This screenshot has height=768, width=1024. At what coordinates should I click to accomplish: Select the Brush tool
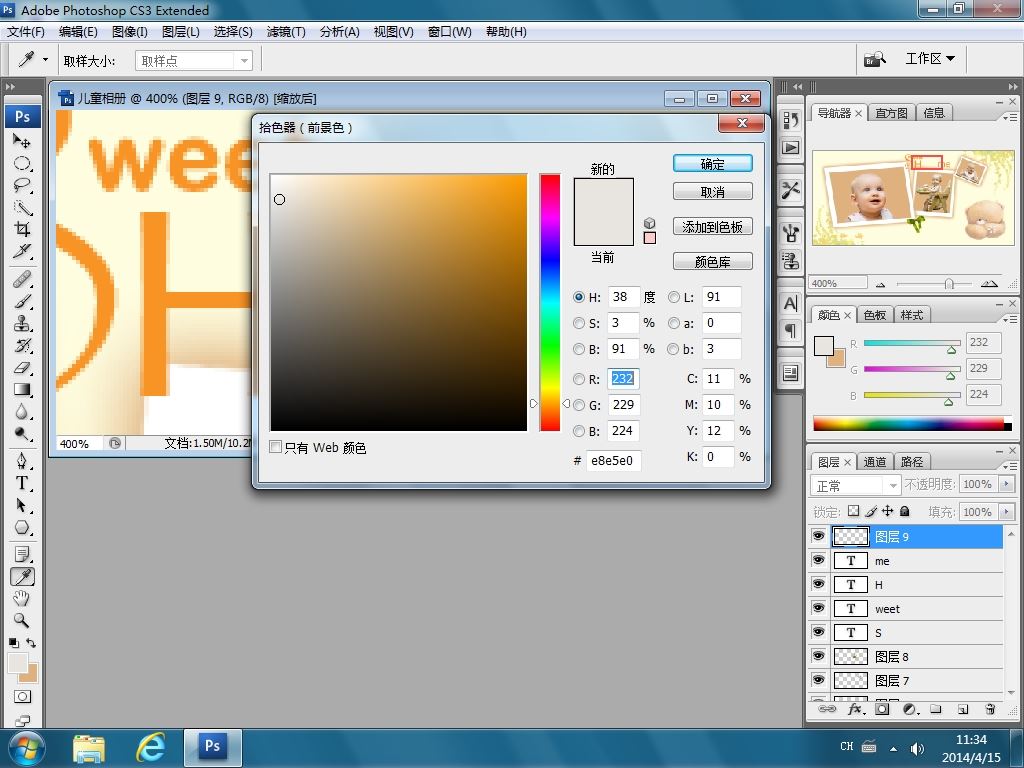click(22, 302)
